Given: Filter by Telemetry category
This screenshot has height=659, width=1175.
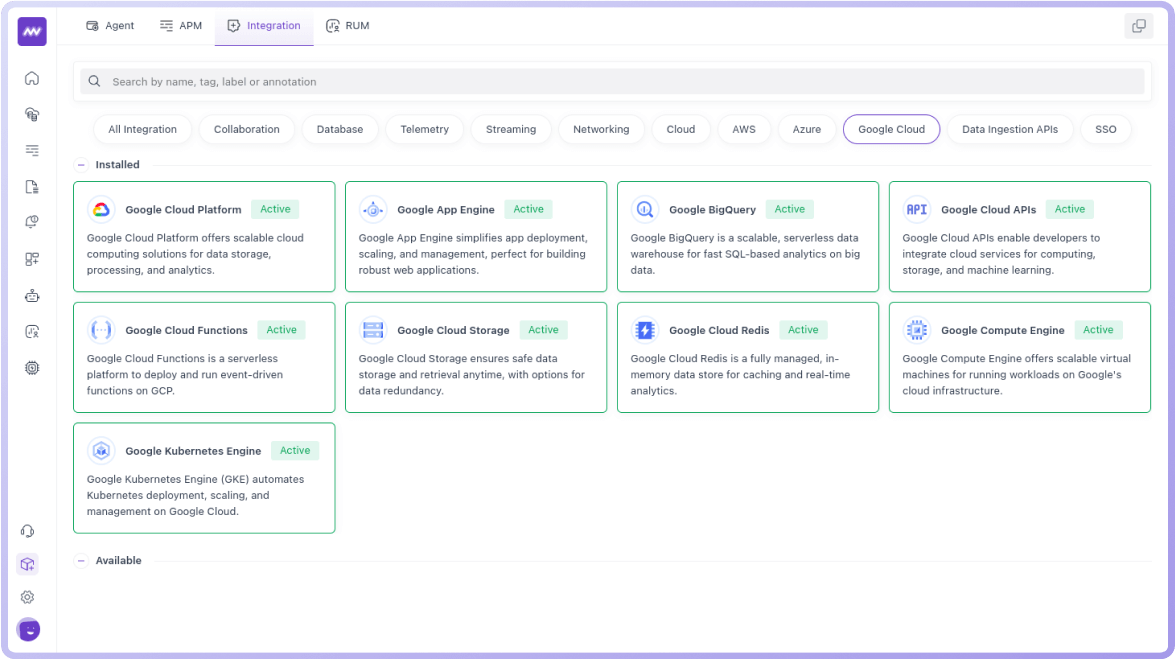Looking at the screenshot, I should [424, 129].
